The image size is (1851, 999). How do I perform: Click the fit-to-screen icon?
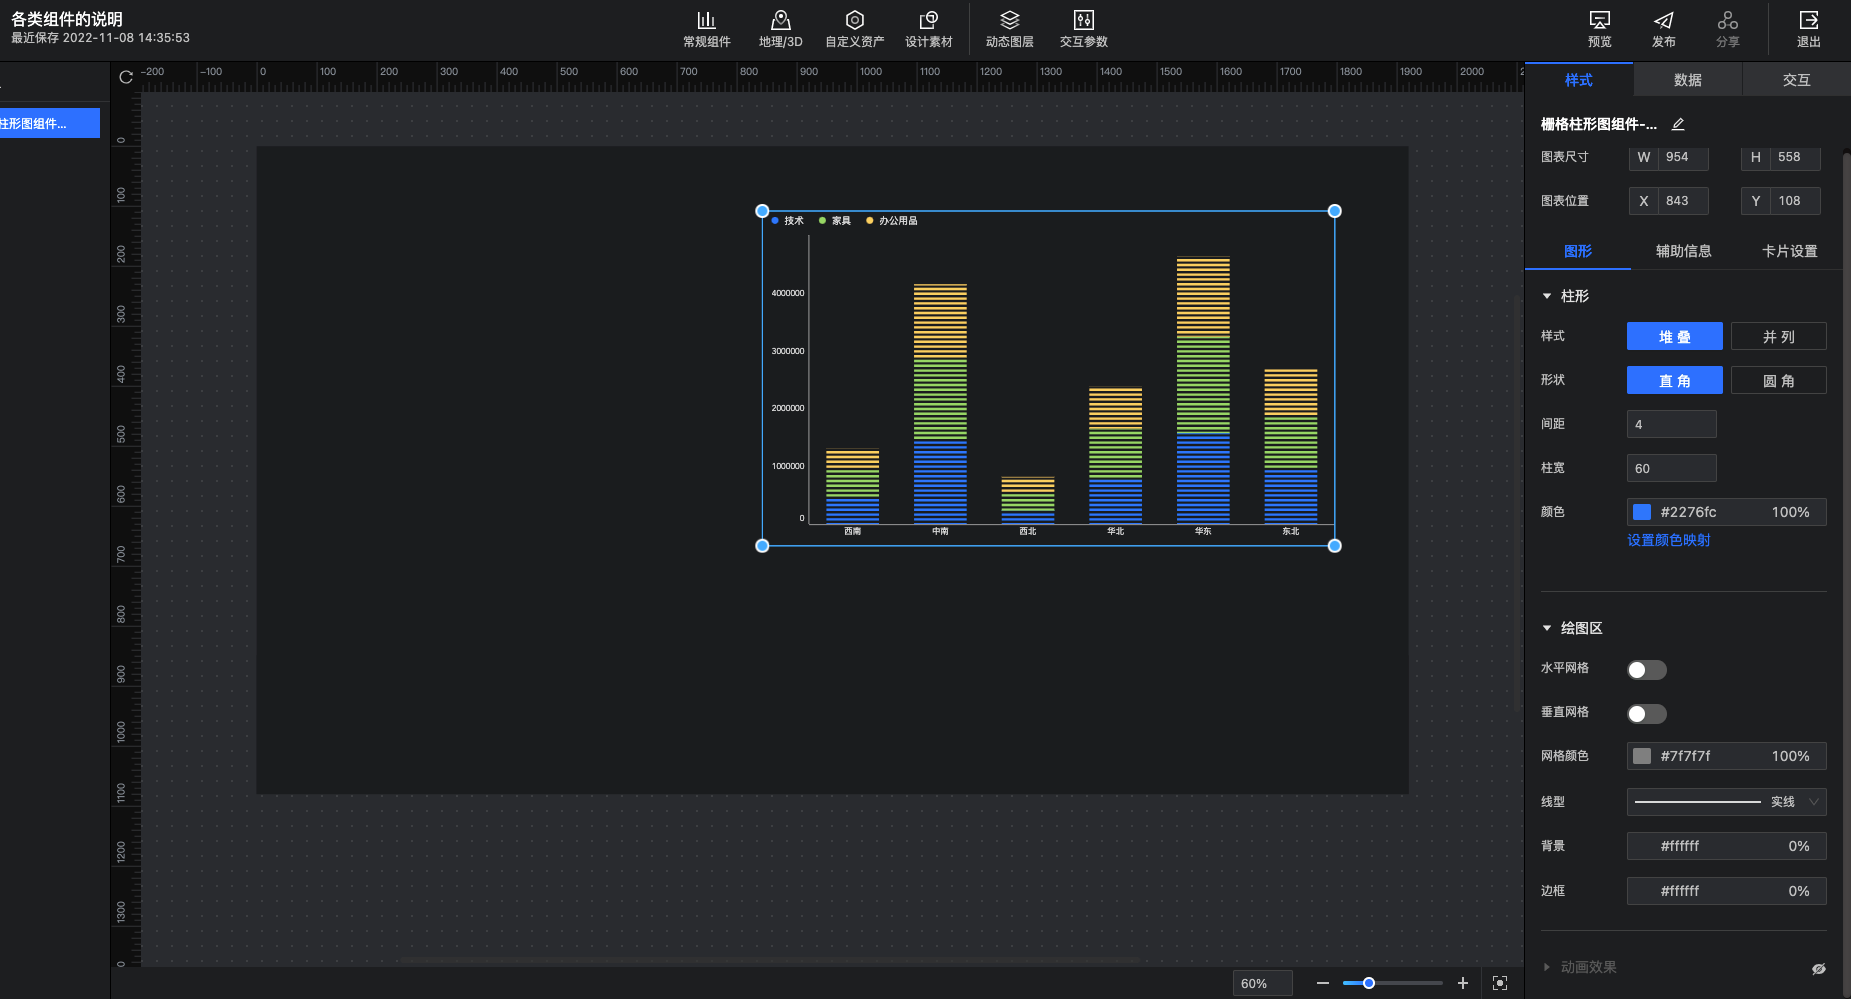point(1500,983)
